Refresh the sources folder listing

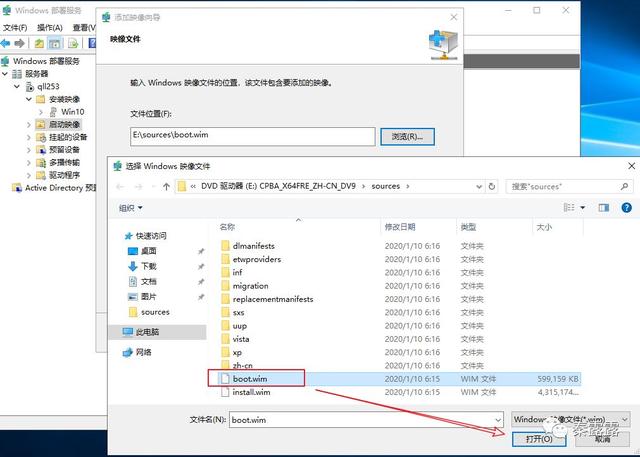tap(492, 186)
